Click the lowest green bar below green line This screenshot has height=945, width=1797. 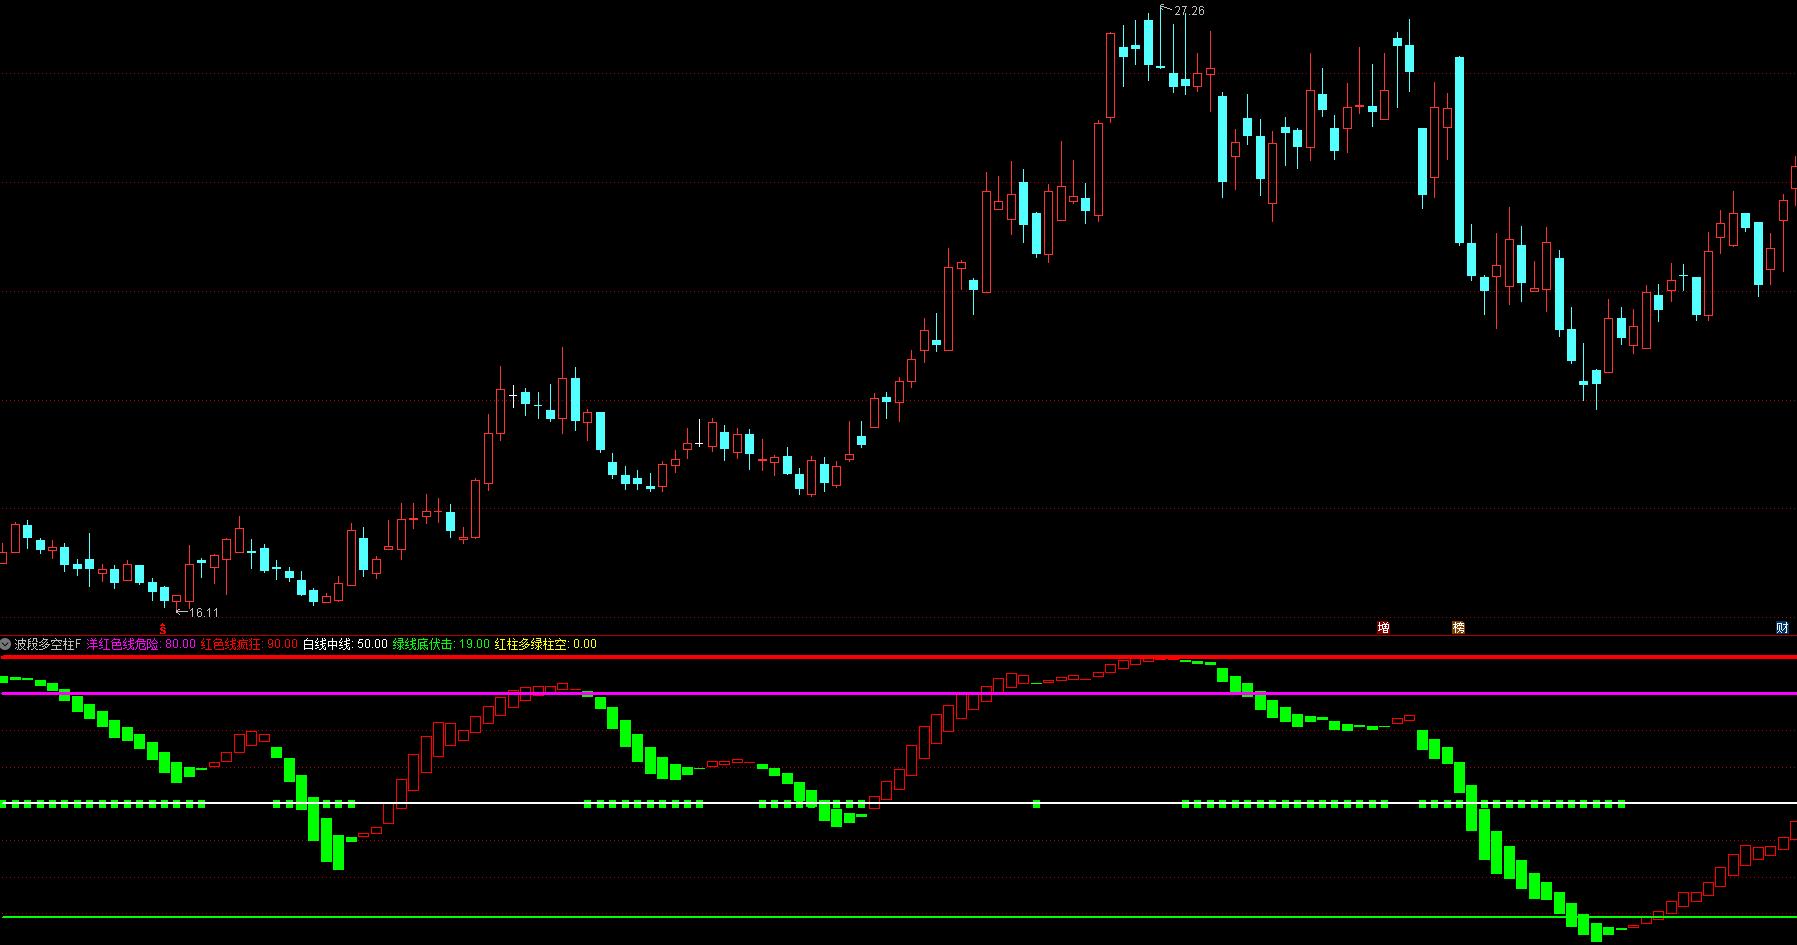(x=1597, y=932)
